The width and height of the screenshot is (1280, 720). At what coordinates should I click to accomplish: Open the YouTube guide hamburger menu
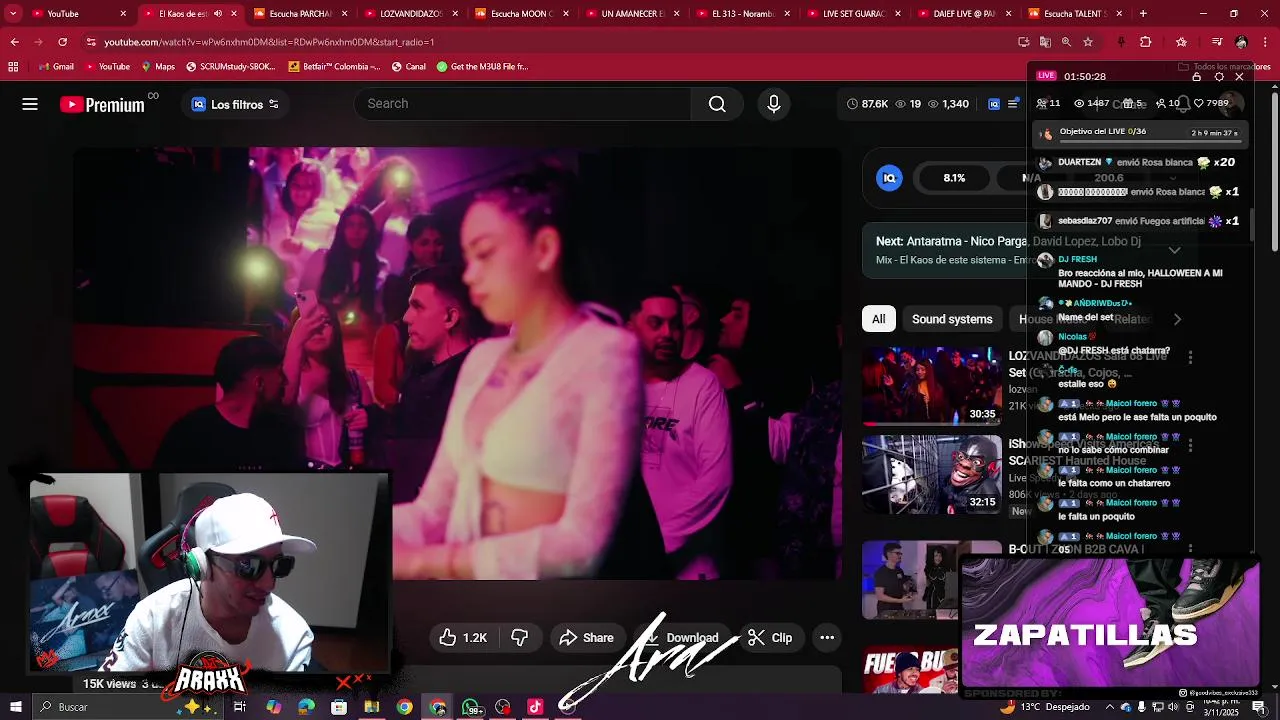pos(30,104)
